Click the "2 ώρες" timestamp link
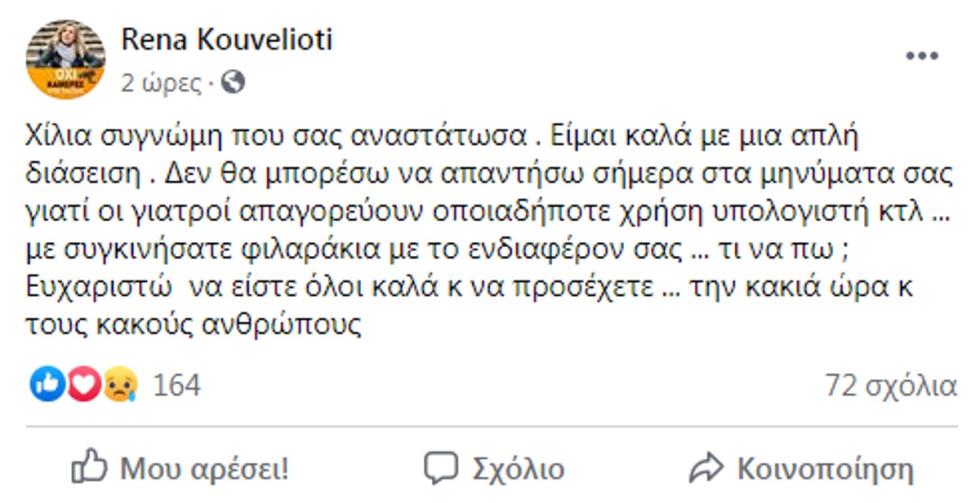980x503 pixels. coord(160,83)
